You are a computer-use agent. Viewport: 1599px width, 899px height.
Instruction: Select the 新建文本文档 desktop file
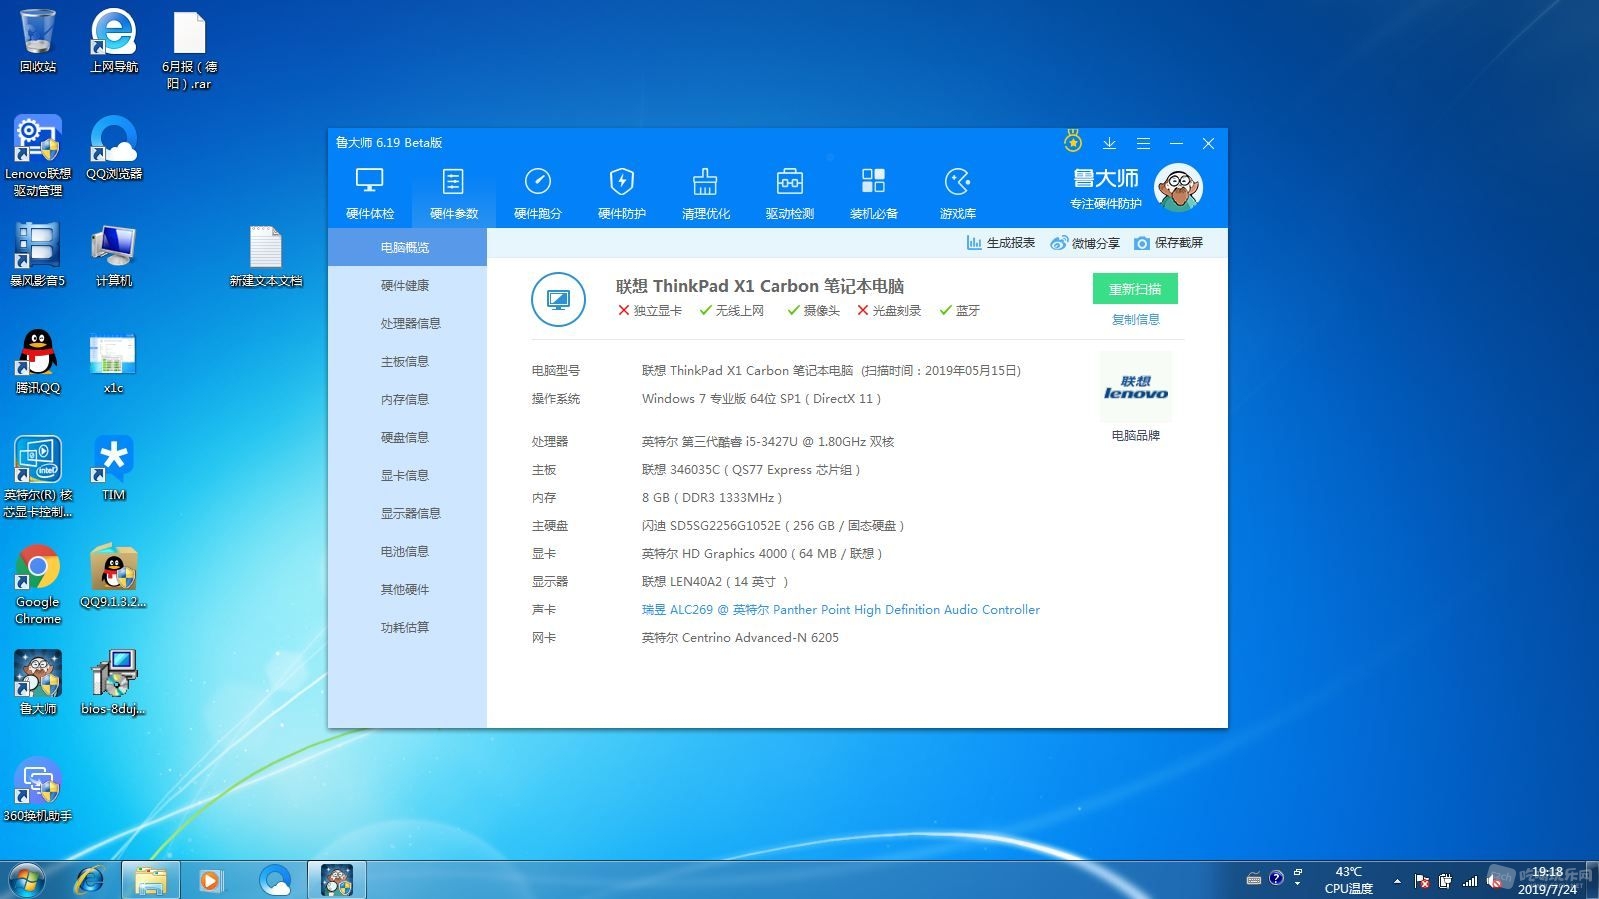pos(266,255)
